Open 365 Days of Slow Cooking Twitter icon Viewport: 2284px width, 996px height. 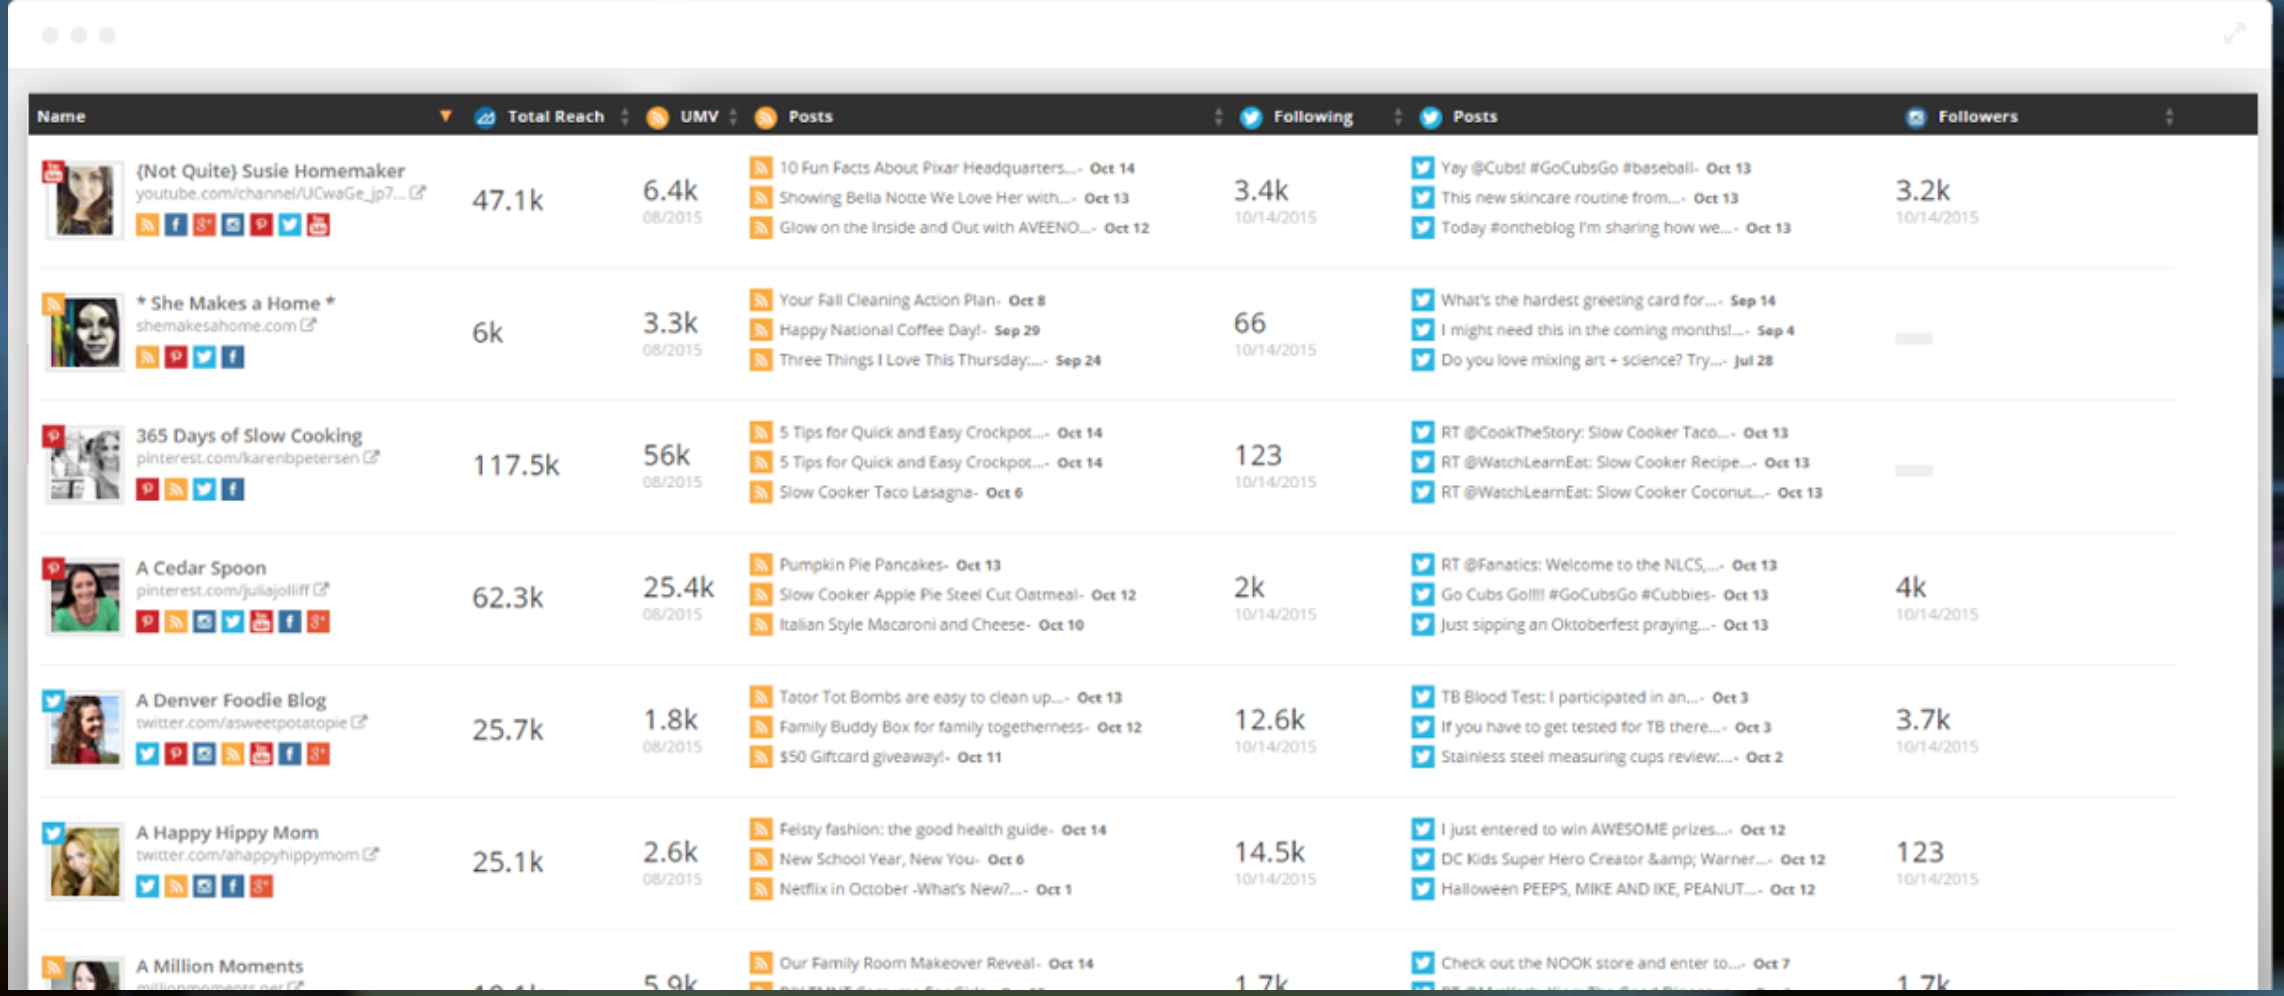click(x=204, y=489)
